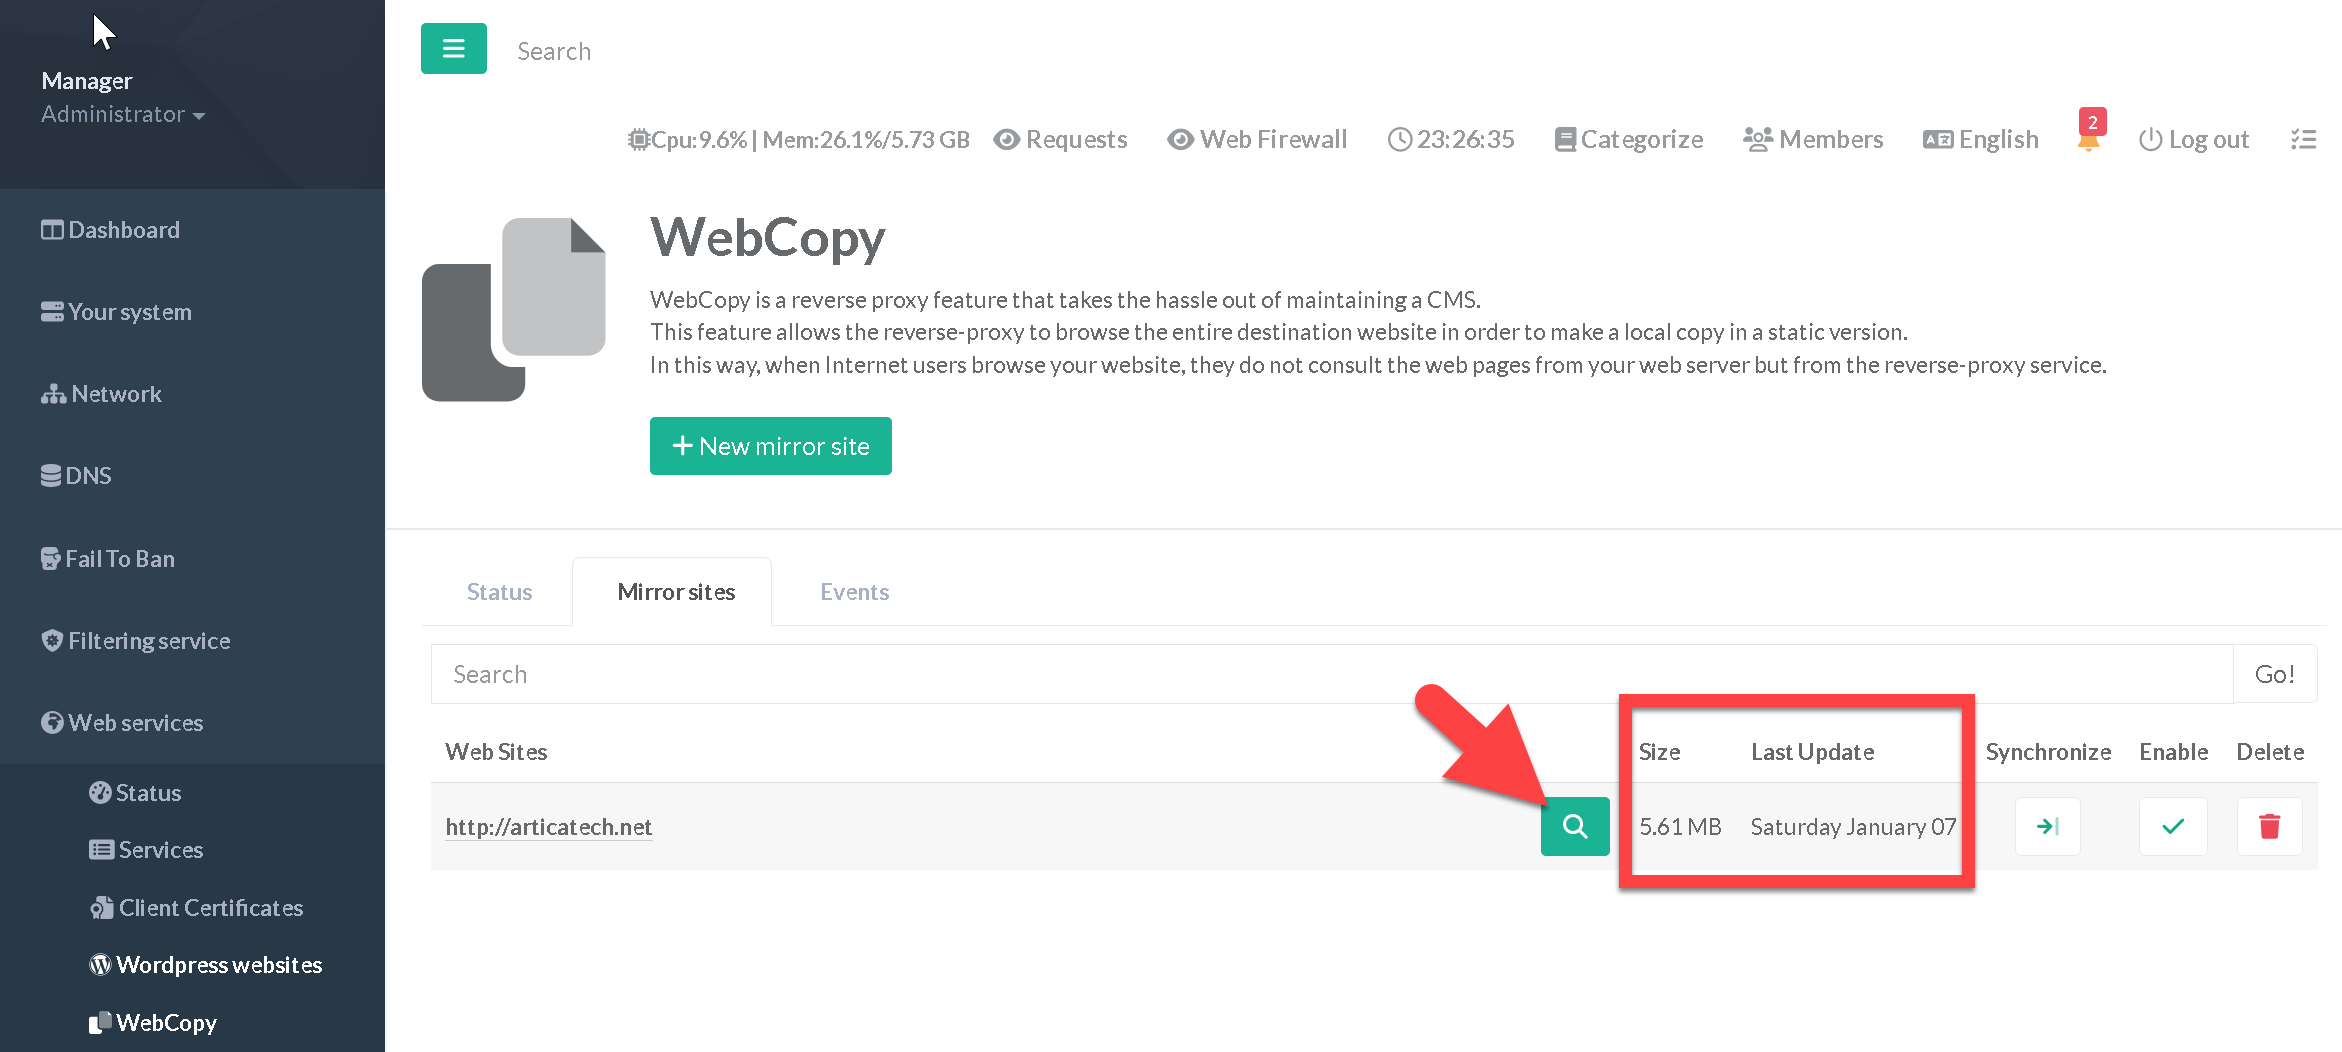
Task: Click the magnifier icon for articatech.net
Action: coord(1574,826)
